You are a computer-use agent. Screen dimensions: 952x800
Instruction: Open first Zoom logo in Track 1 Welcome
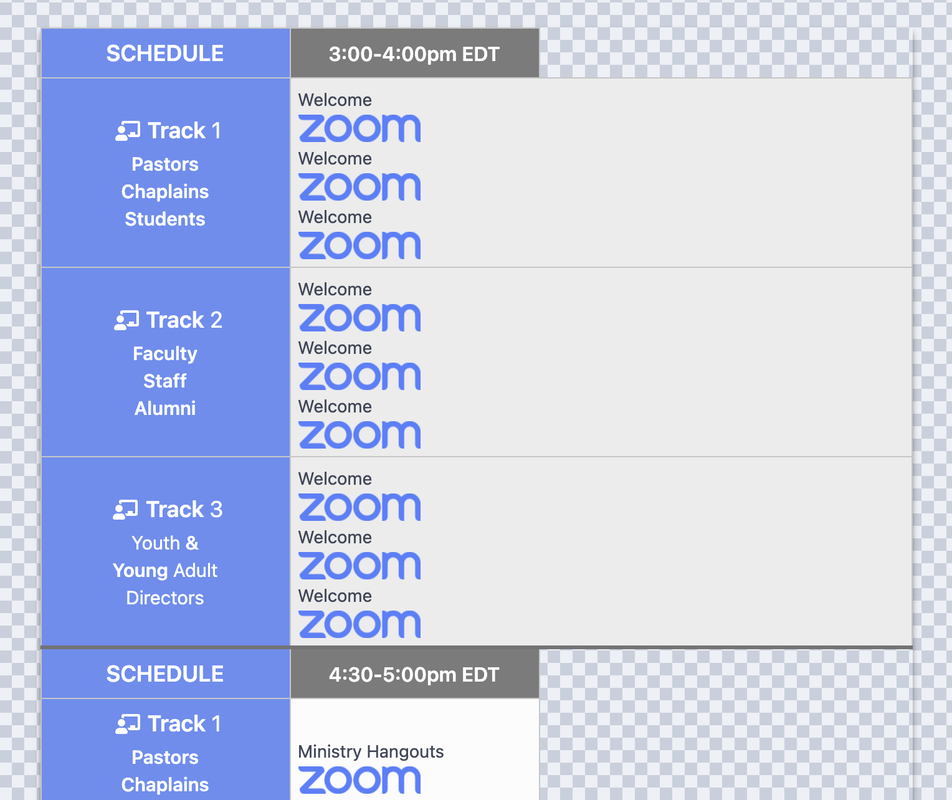coord(359,128)
